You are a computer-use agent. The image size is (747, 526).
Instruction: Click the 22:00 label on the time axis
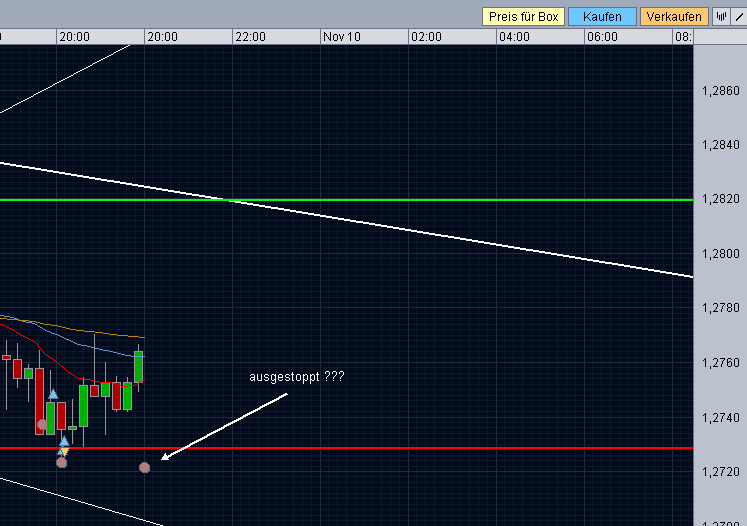pos(250,36)
